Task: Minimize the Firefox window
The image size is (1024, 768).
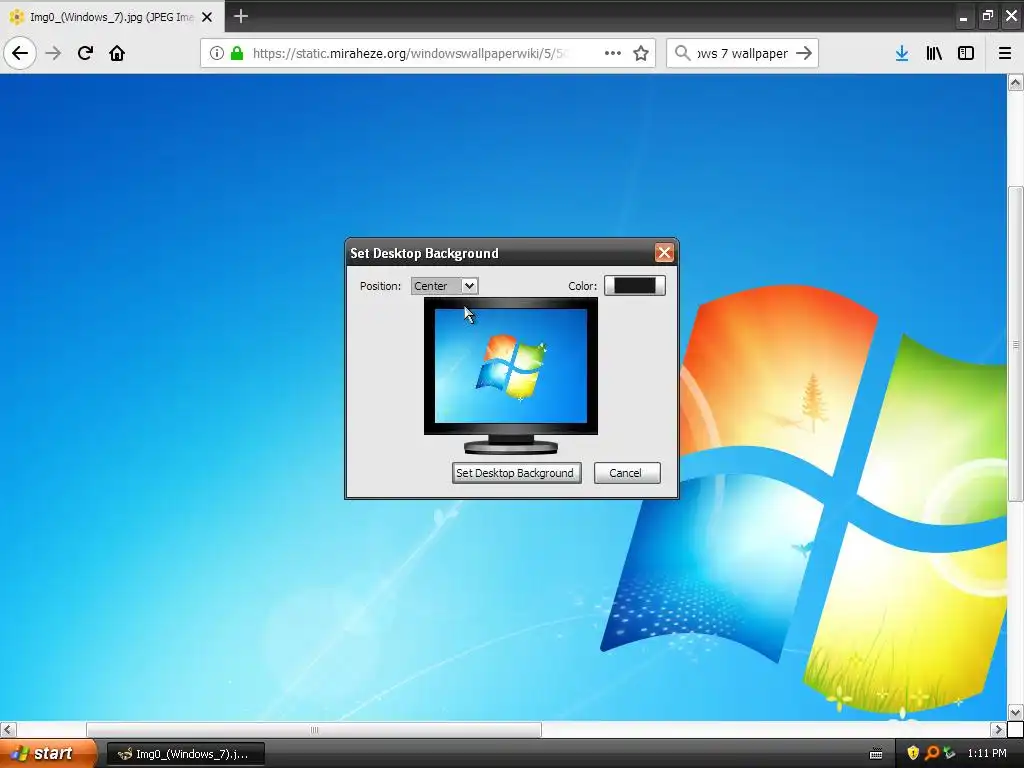Action: (x=963, y=16)
